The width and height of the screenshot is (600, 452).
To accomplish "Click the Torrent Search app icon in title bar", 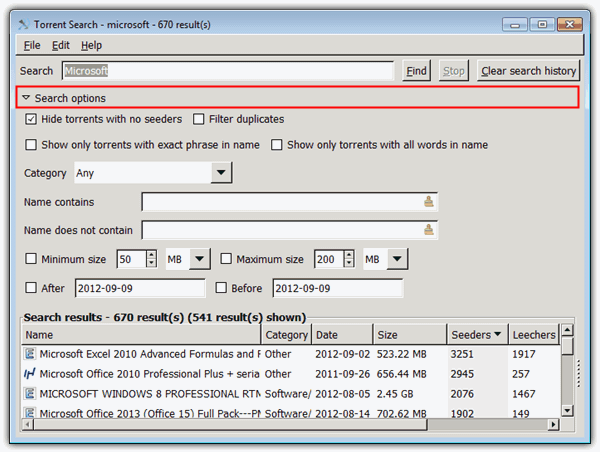I will pos(23,24).
